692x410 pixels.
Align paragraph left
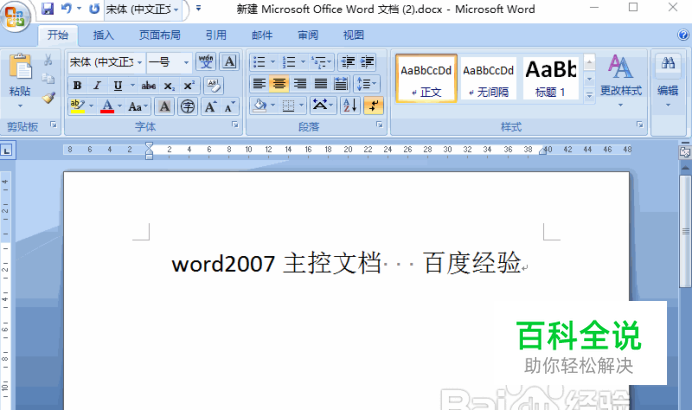tap(259, 84)
